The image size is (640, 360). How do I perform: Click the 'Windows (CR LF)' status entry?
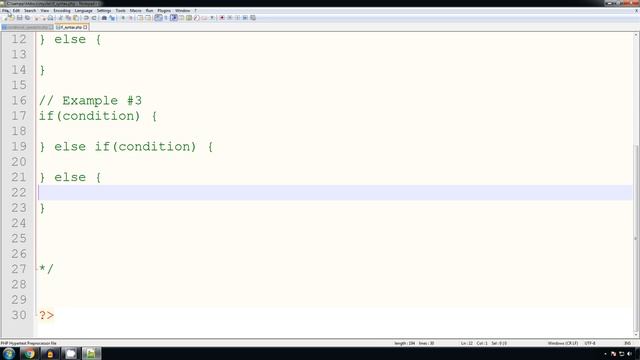point(562,343)
